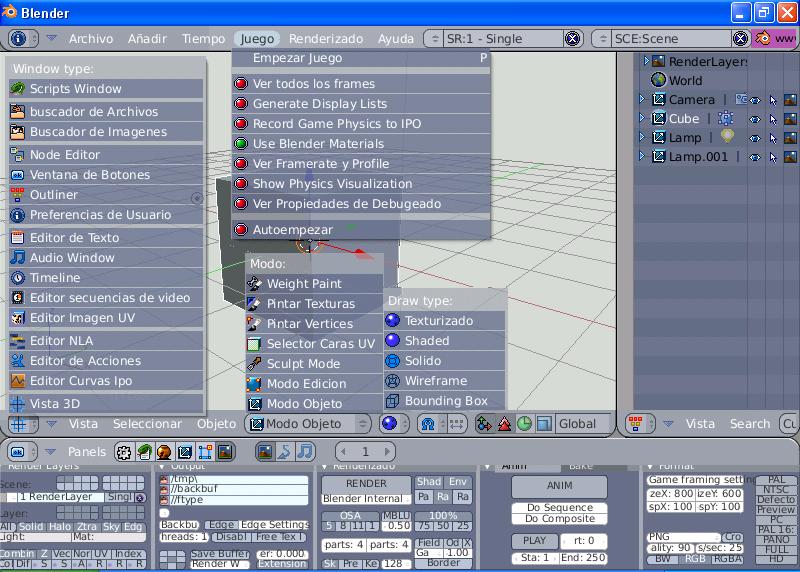This screenshot has width=800, height=572.
Task: Open the Global orientation dropdown
Action: click(x=582, y=424)
